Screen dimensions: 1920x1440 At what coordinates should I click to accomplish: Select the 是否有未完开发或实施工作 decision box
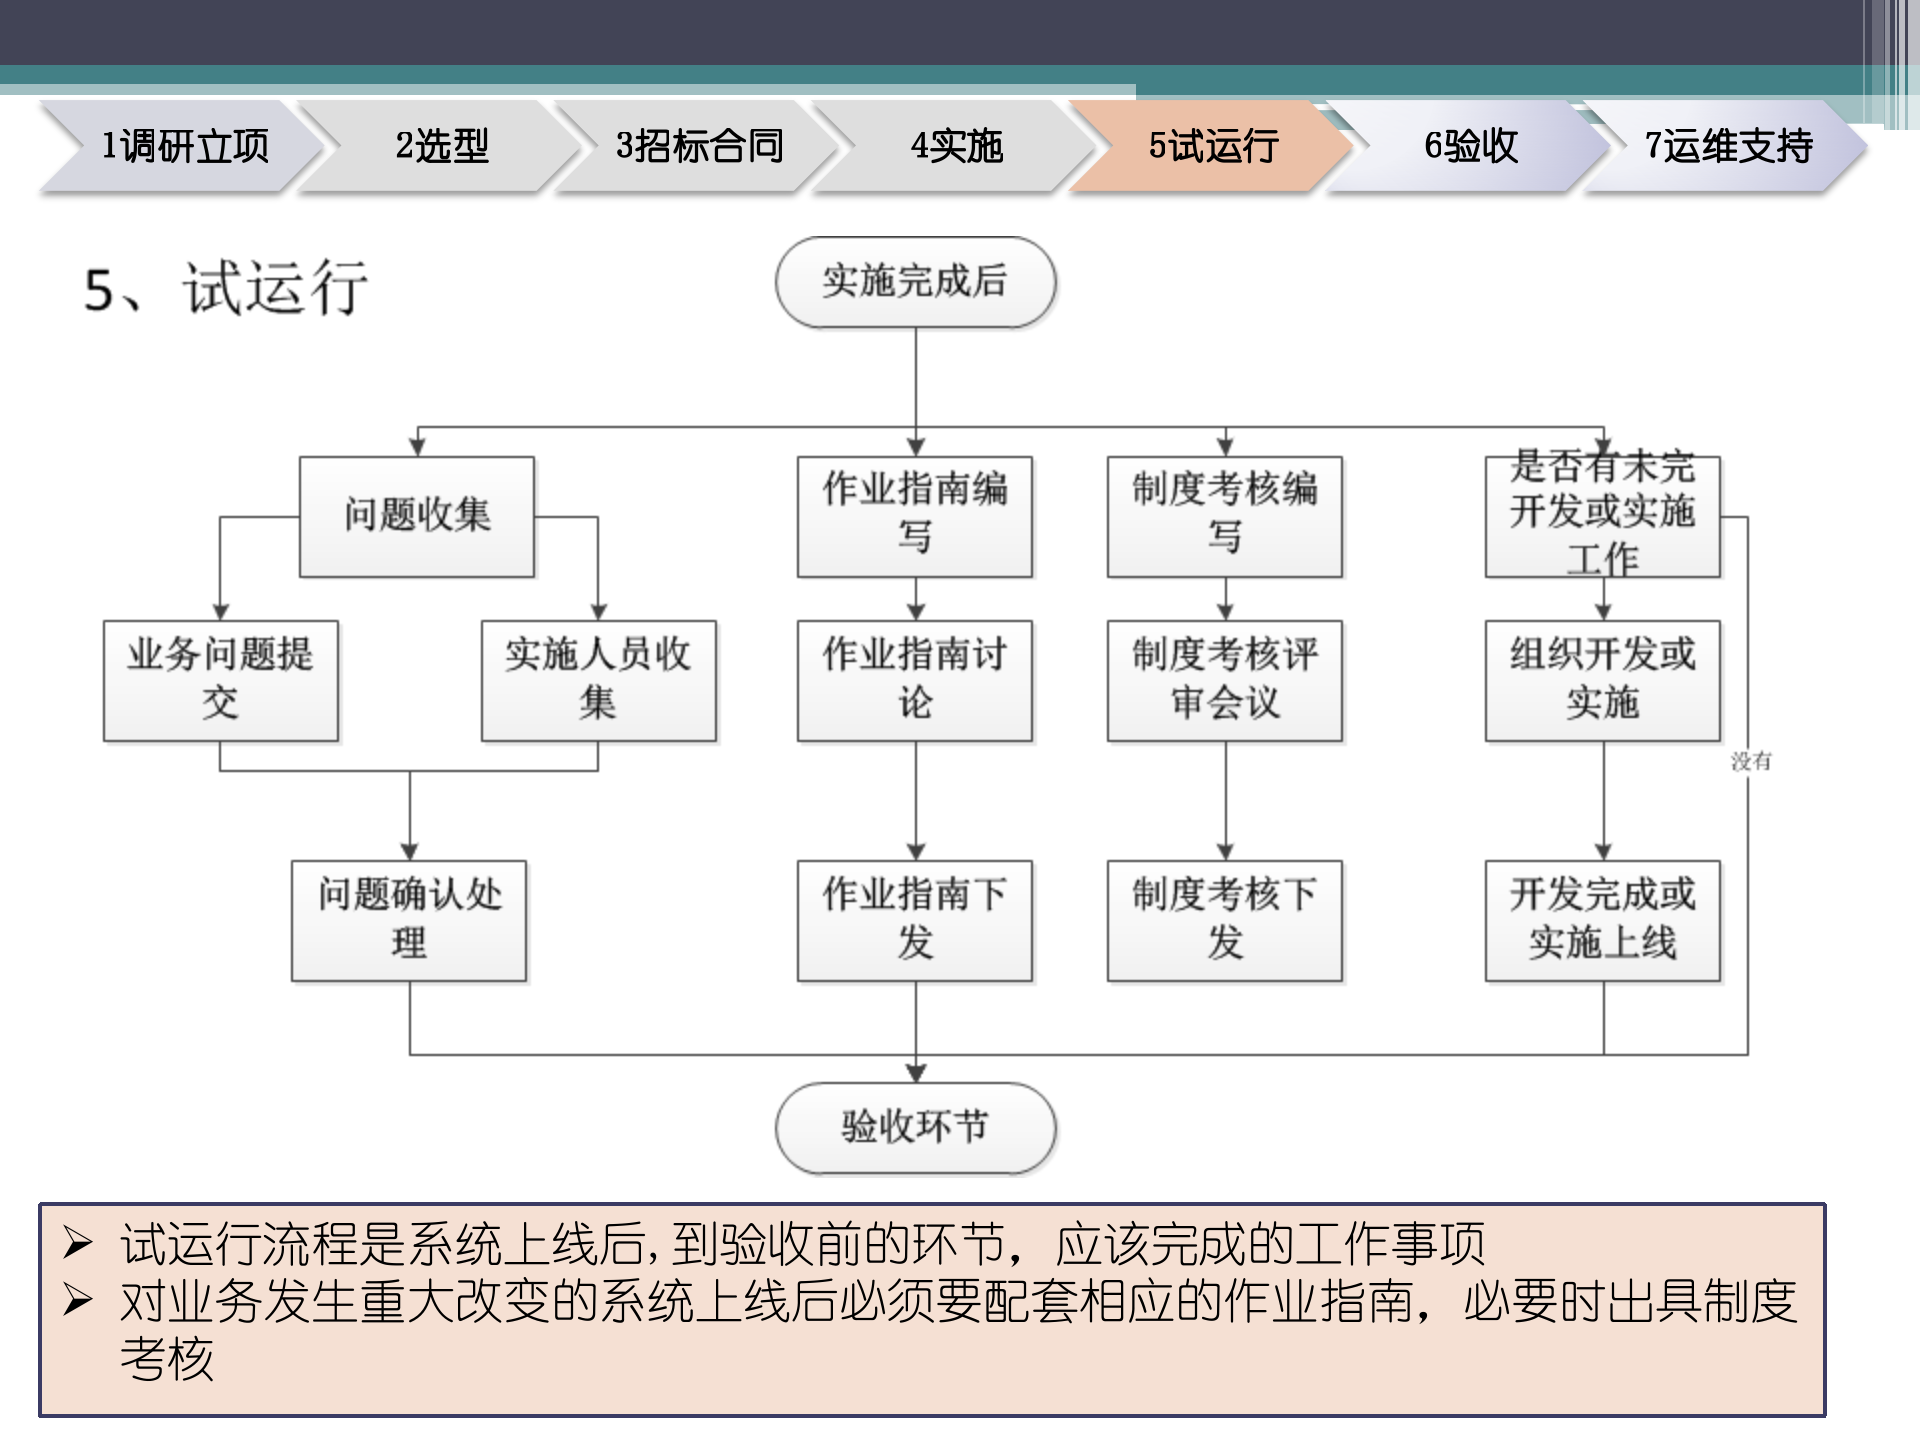click(x=1603, y=516)
